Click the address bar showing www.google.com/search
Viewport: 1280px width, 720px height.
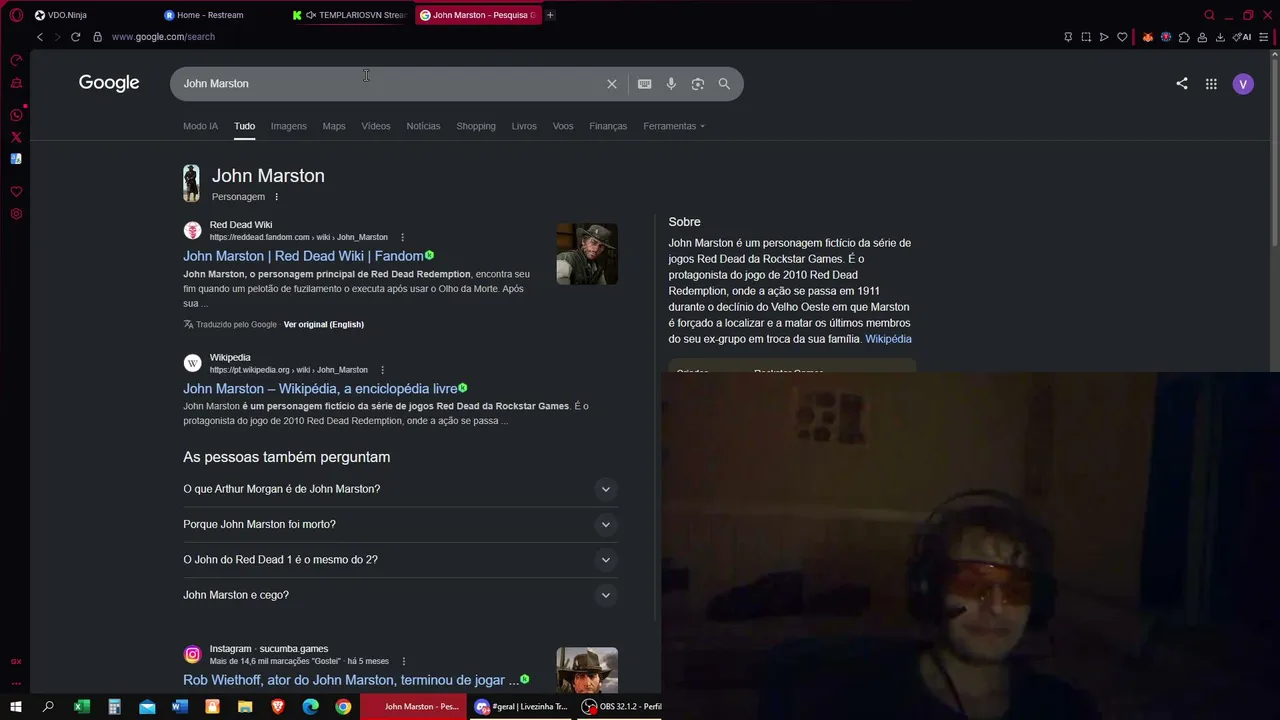163,37
